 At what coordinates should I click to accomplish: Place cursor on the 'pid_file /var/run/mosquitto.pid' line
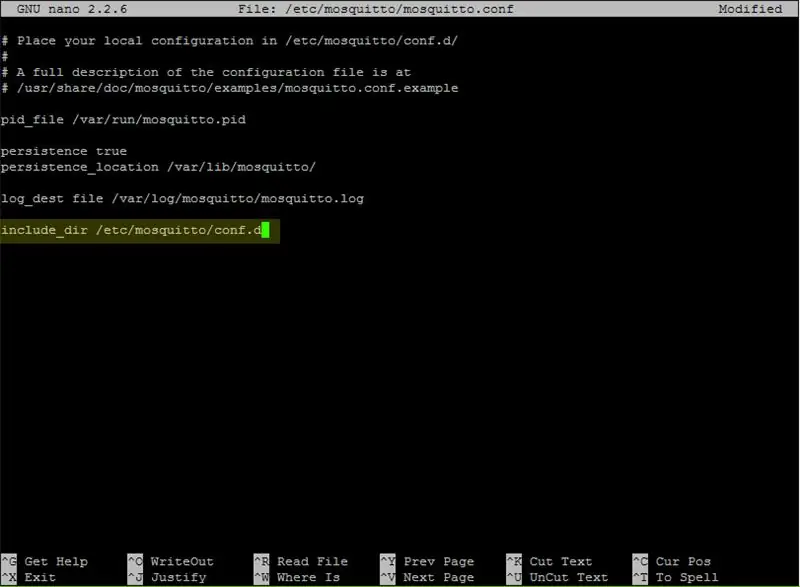[123, 120]
